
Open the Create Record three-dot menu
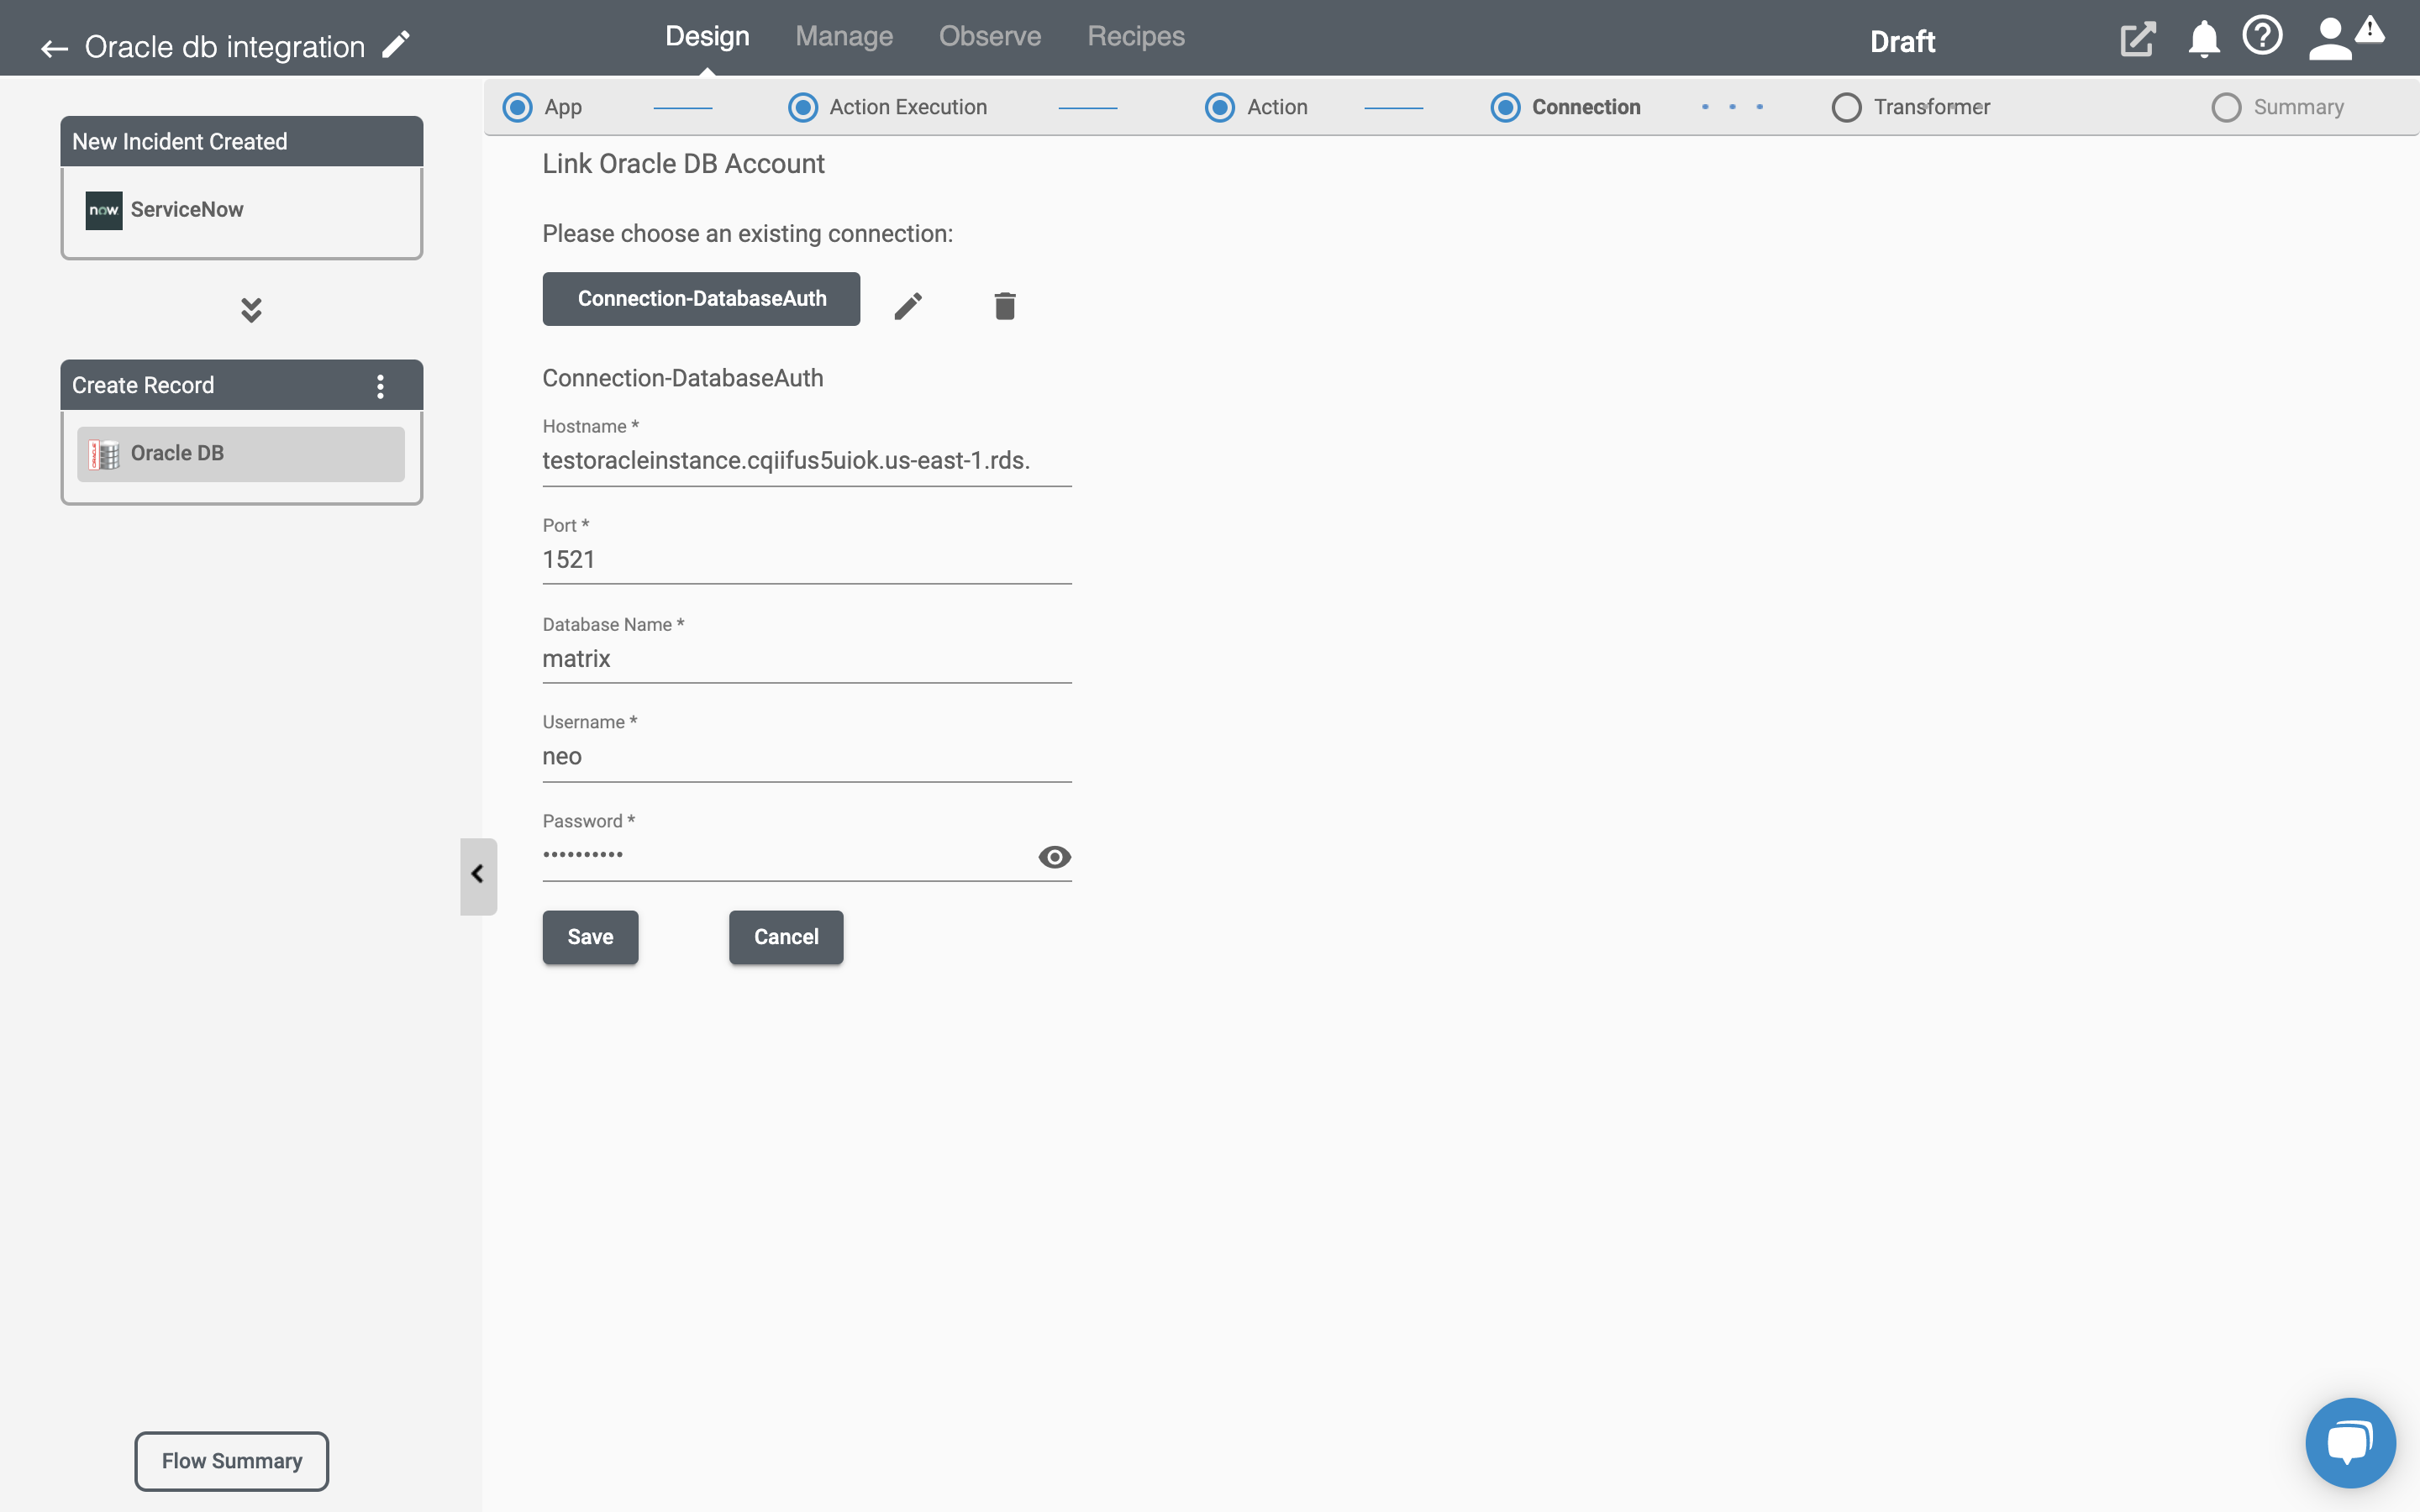pos(380,386)
